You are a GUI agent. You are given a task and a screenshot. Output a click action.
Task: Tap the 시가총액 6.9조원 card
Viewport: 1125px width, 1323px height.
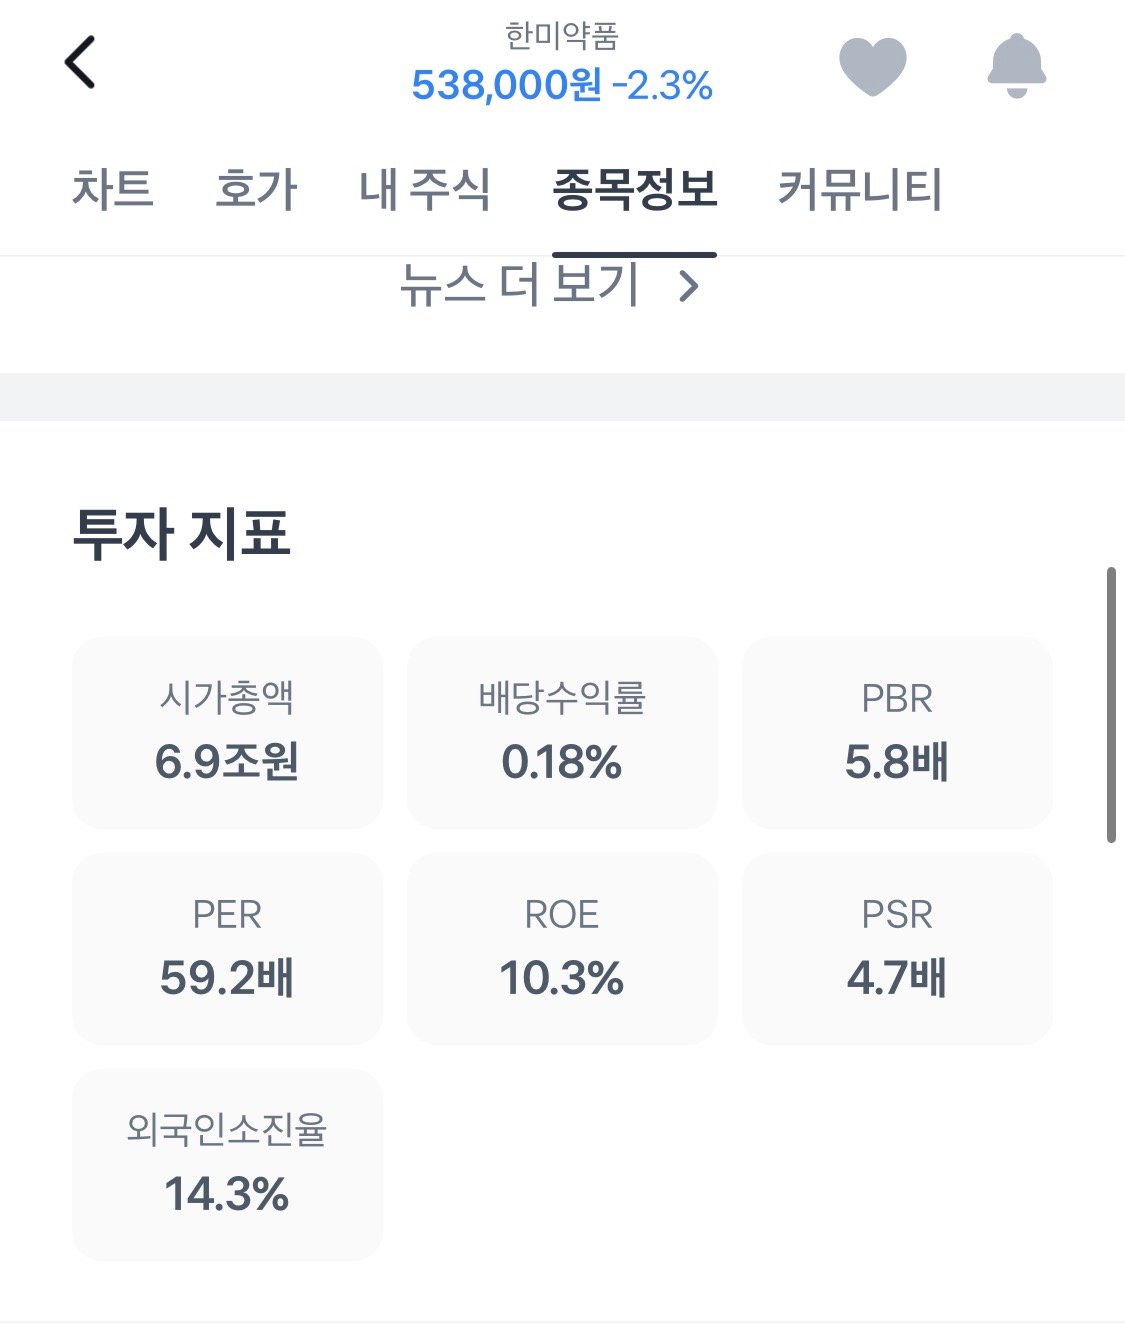click(227, 732)
